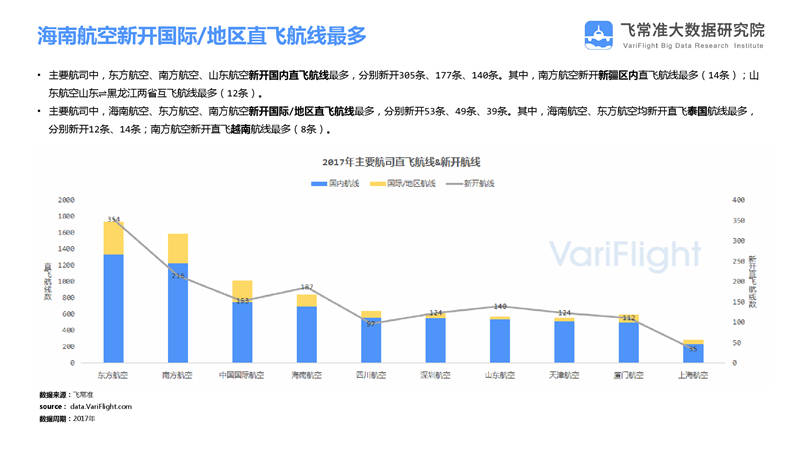The image size is (800, 455).
Task: Open the data.VariFlight.com source link
Action: (x=101, y=407)
